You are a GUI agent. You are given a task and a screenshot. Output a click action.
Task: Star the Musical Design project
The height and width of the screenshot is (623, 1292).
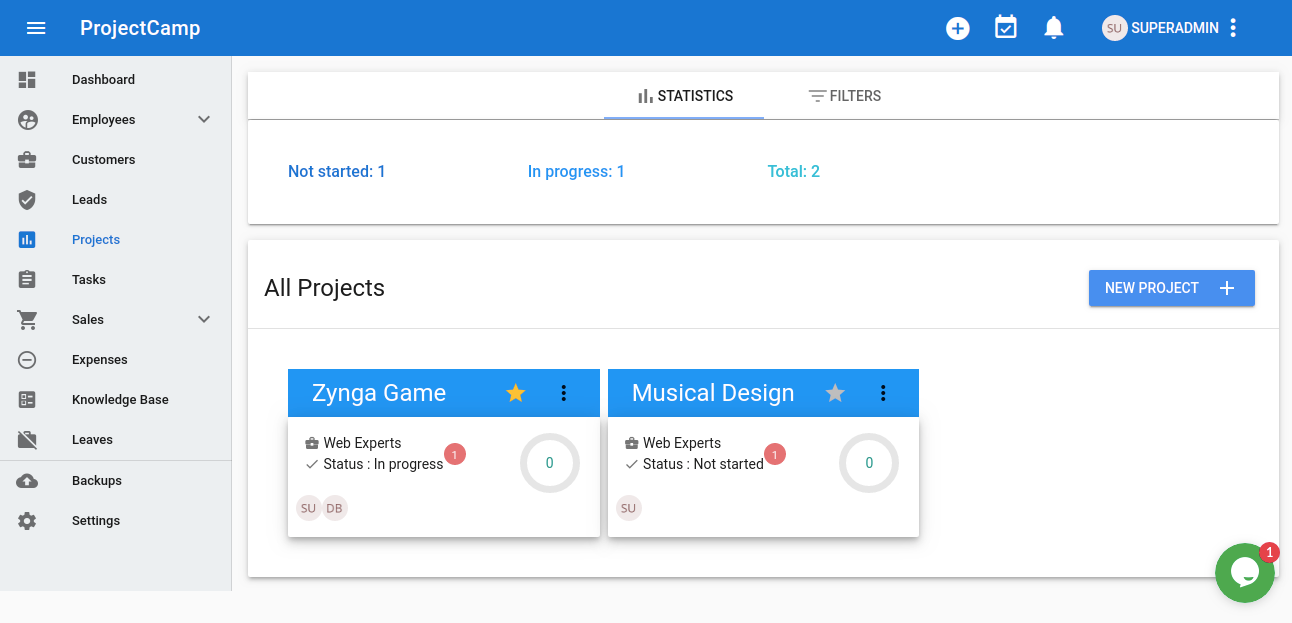pos(835,393)
